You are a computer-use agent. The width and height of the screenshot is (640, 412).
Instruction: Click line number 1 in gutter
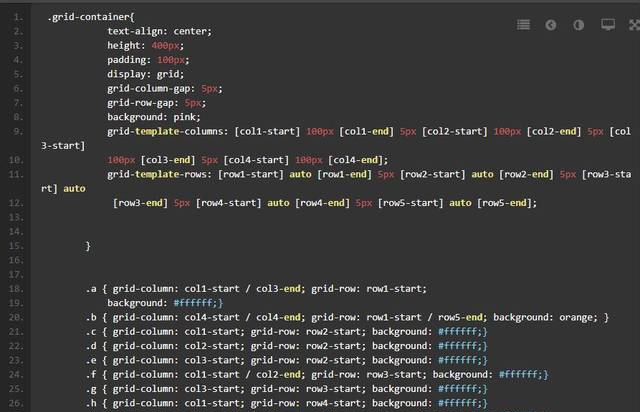18,17
